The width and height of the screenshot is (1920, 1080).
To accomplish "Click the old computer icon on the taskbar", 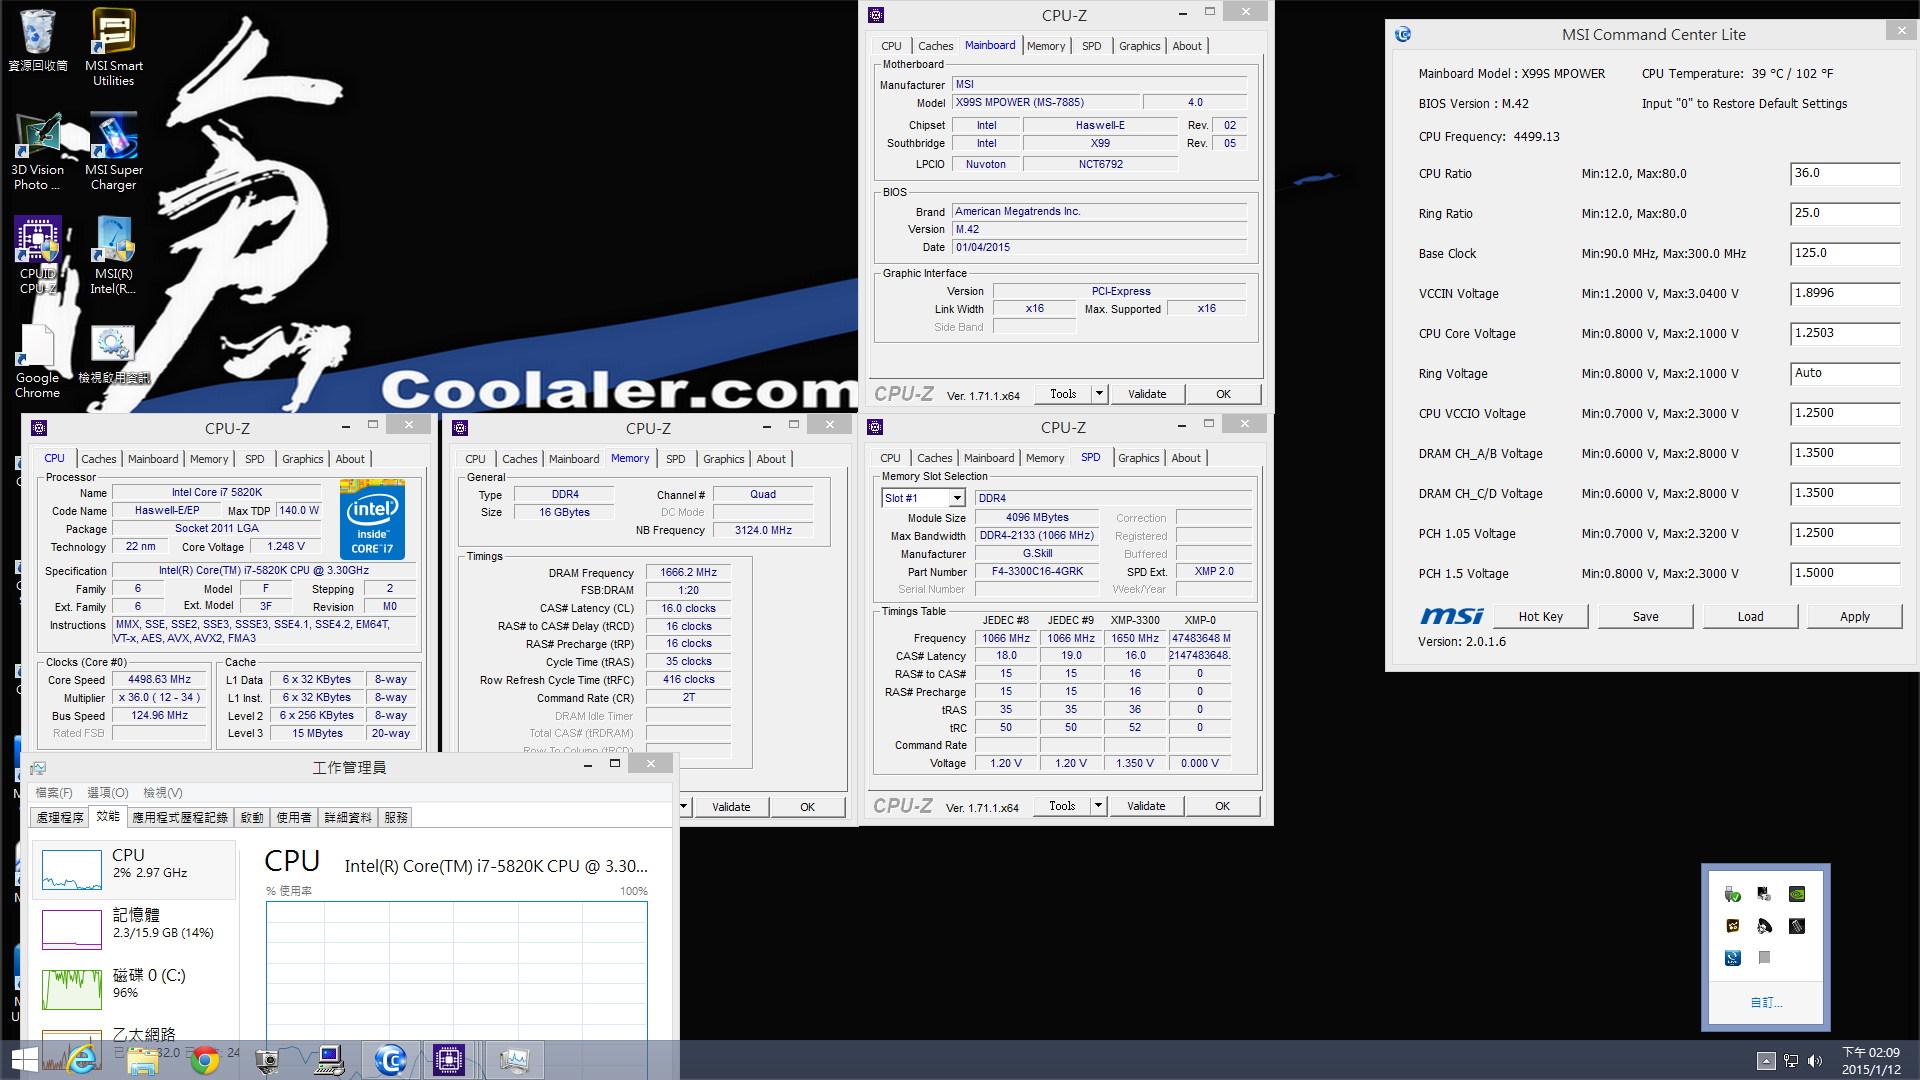I will (329, 1060).
